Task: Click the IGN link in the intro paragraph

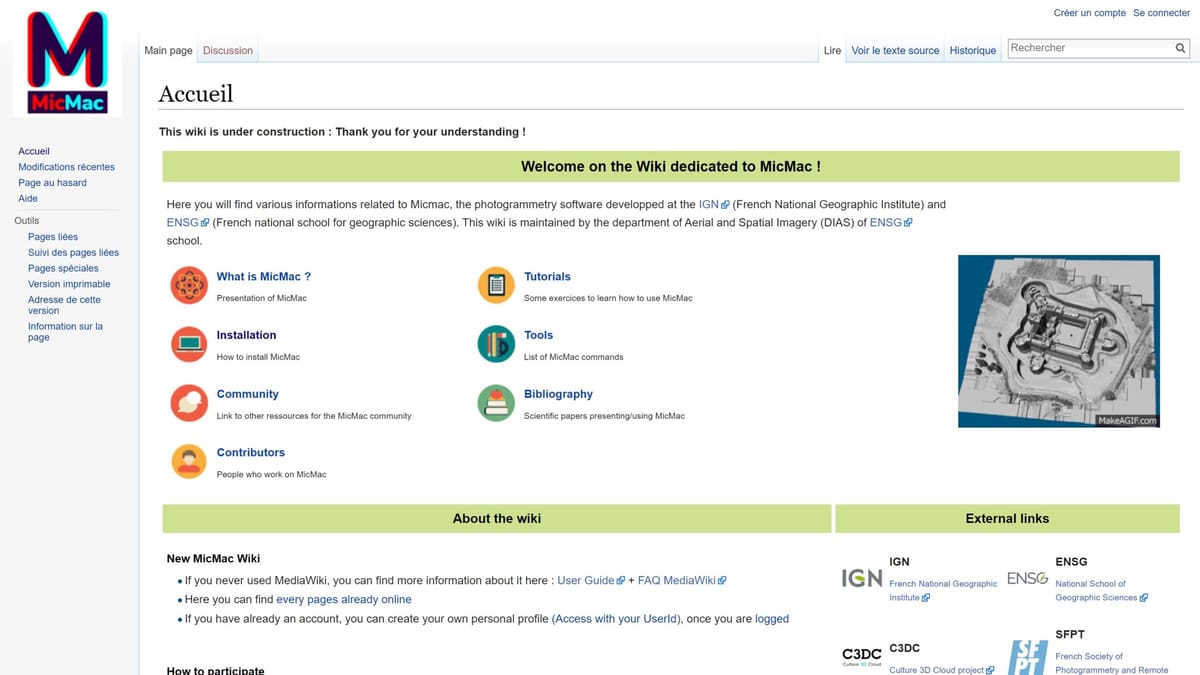Action: [x=714, y=204]
